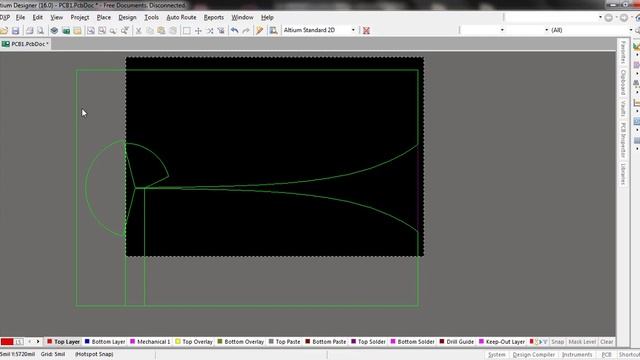
Task: Click the Copy icon
Action: pyautogui.click(x=150, y=31)
